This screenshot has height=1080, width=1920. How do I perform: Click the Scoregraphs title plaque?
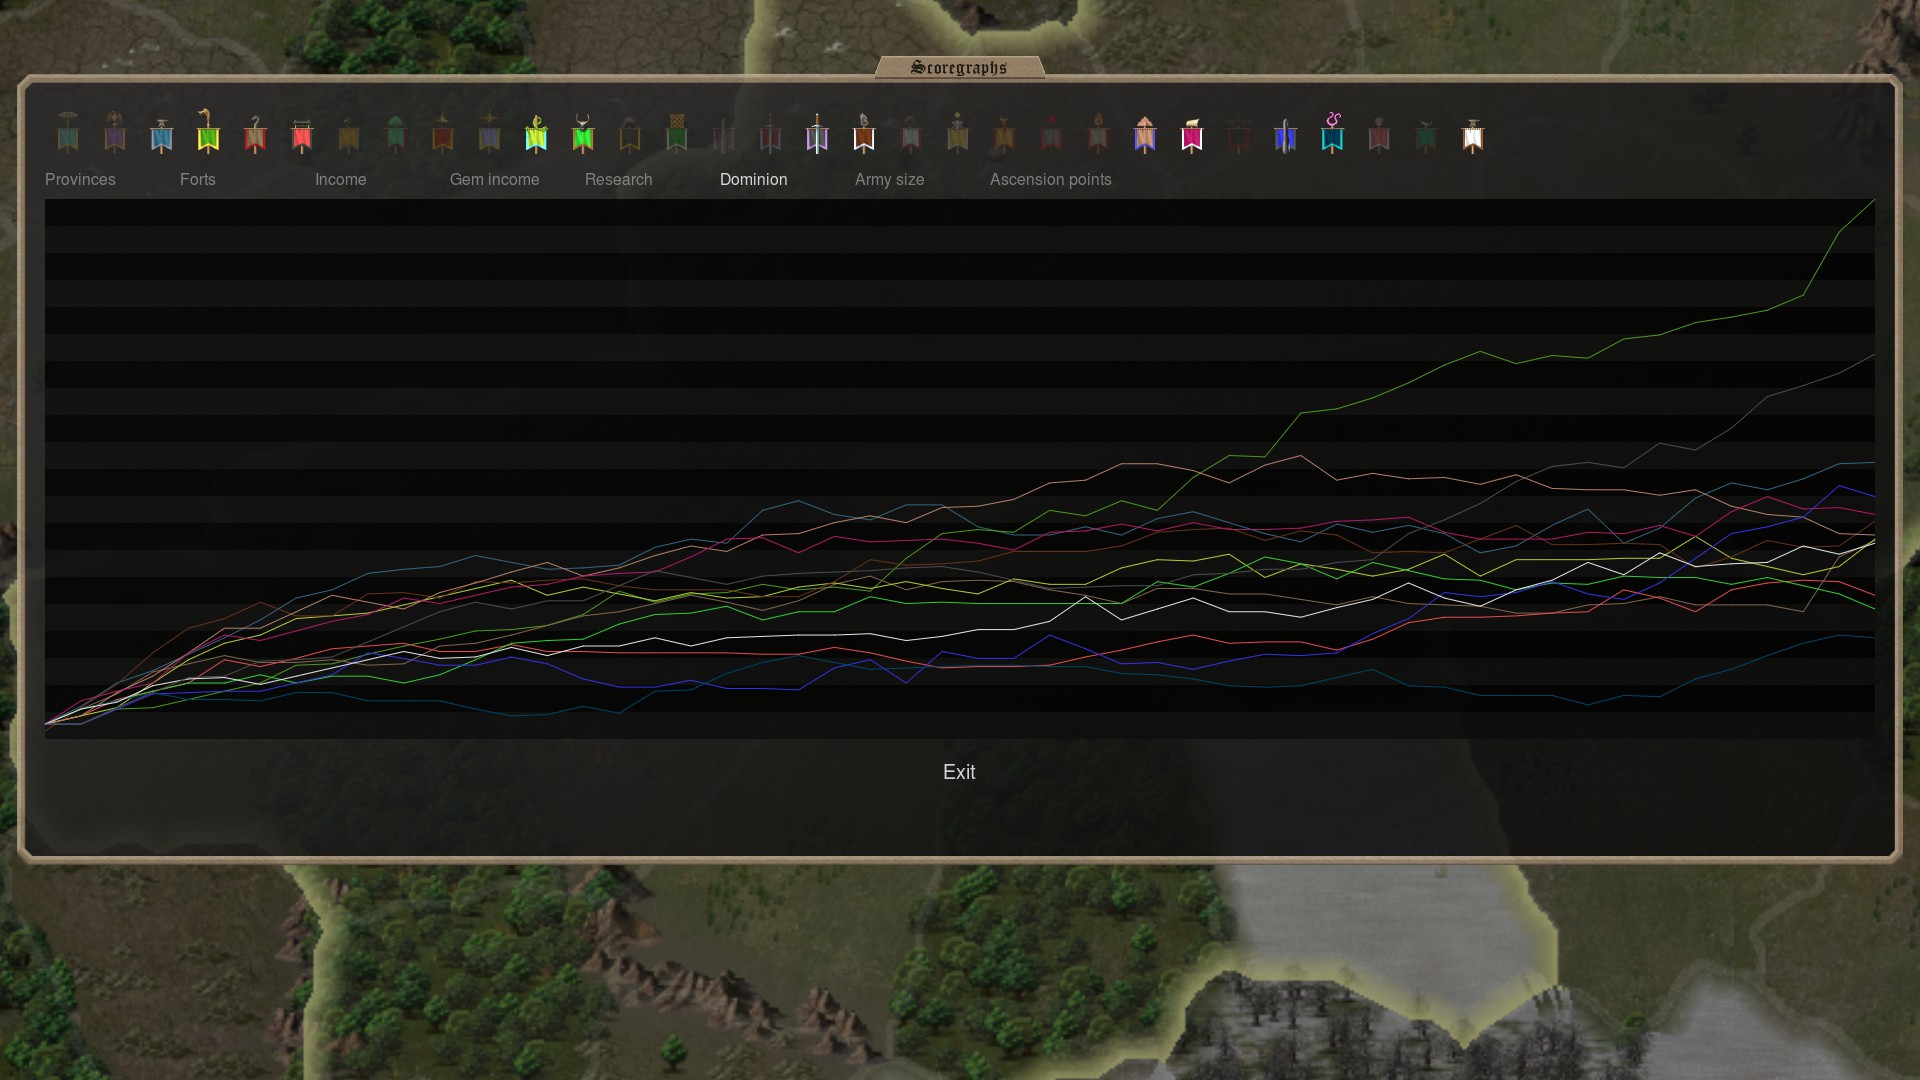(x=959, y=67)
